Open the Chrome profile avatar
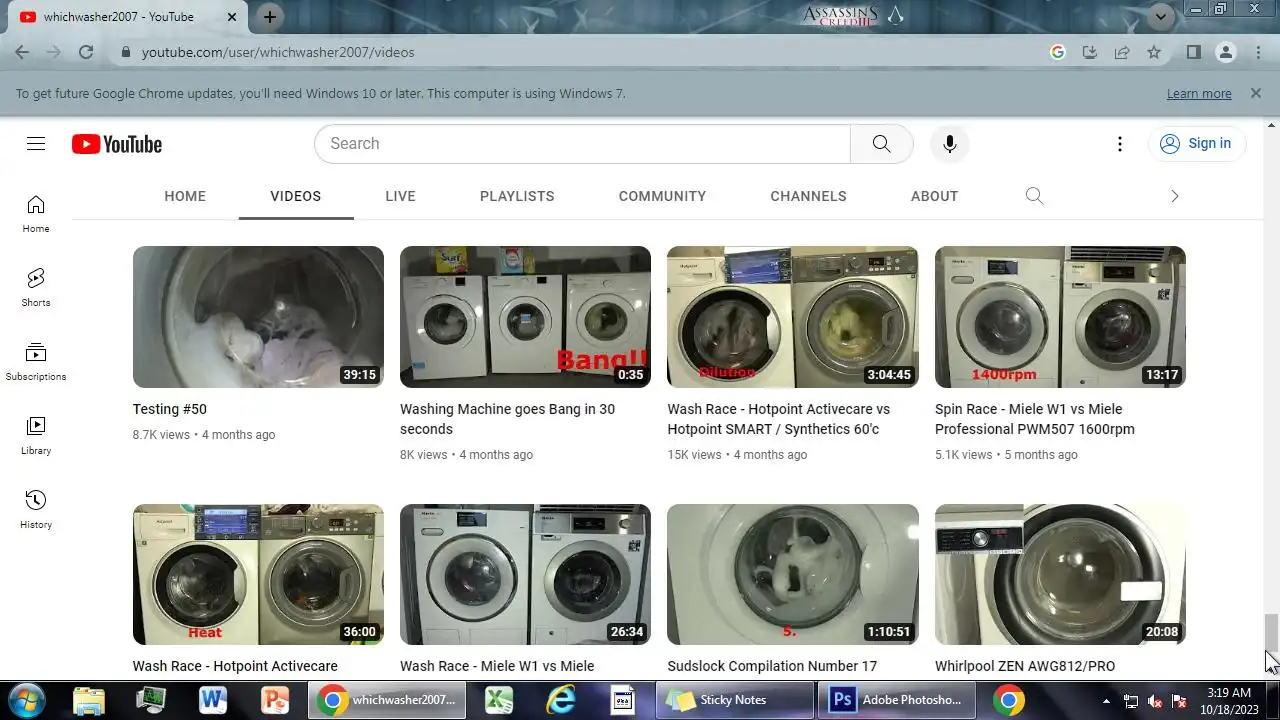 [x=1225, y=52]
